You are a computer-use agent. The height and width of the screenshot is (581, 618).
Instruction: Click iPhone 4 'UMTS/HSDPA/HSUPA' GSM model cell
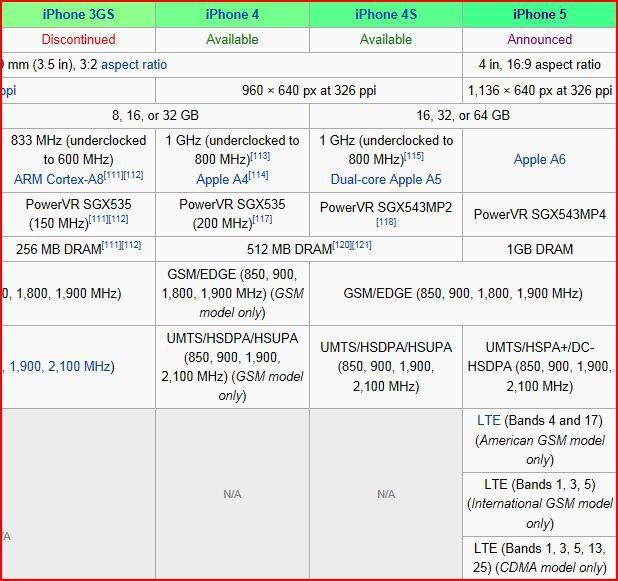point(232,367)
